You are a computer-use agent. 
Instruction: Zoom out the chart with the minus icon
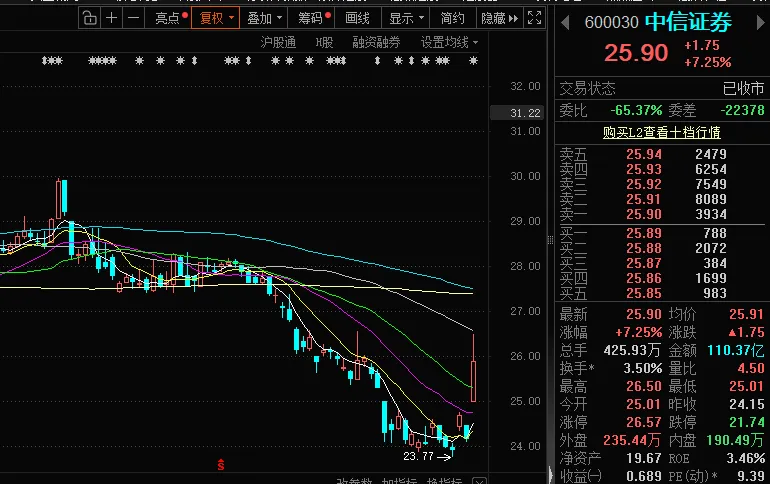(134, 18)
